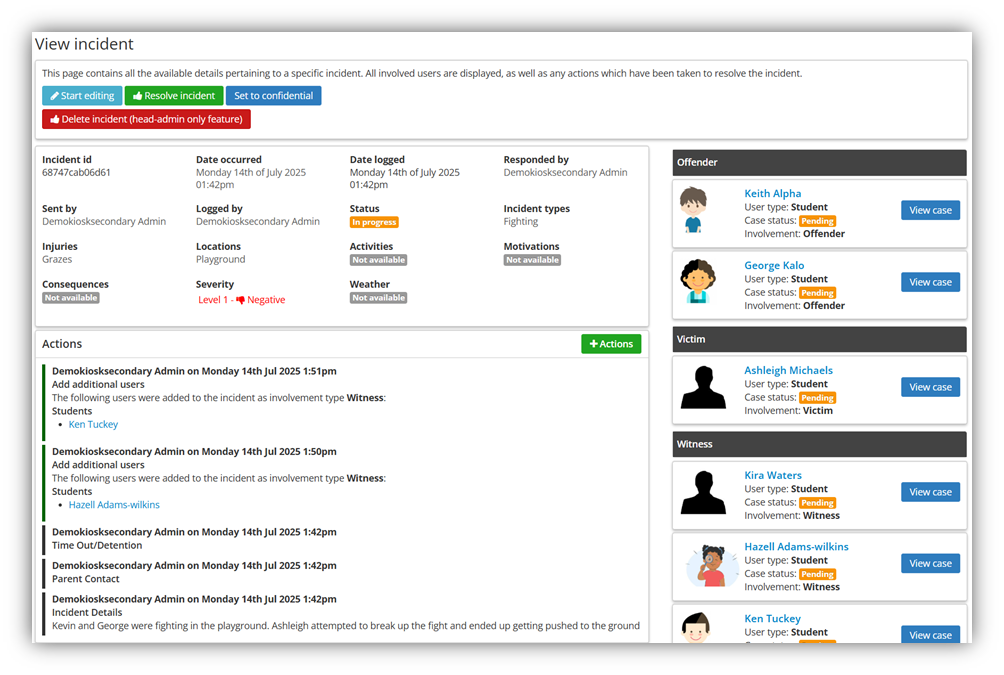Open the Ken Tuckey link in Actions list

(x=93, y=425)
